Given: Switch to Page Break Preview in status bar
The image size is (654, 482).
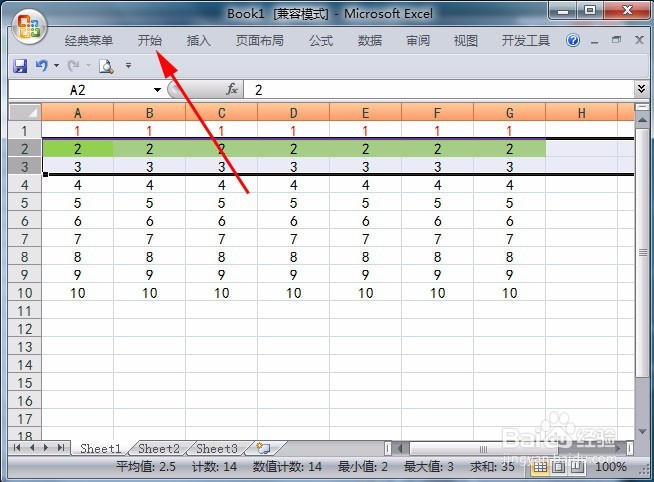Looking at the screenshot, I should coord(577,467).
